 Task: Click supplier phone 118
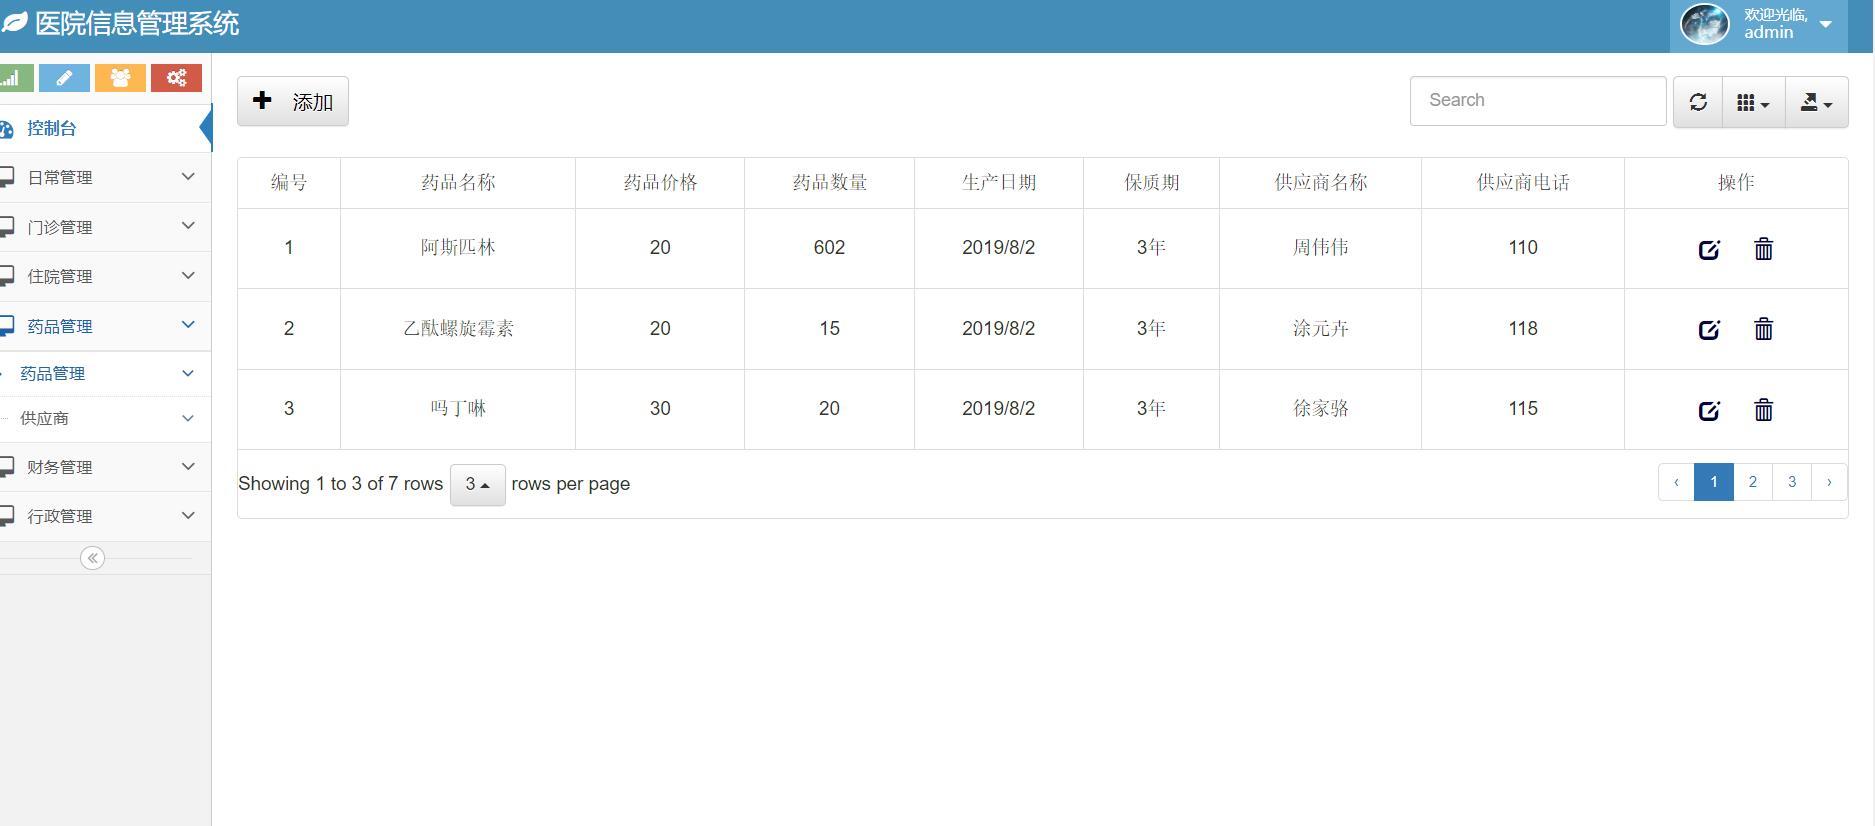(x=1523, y=329)
